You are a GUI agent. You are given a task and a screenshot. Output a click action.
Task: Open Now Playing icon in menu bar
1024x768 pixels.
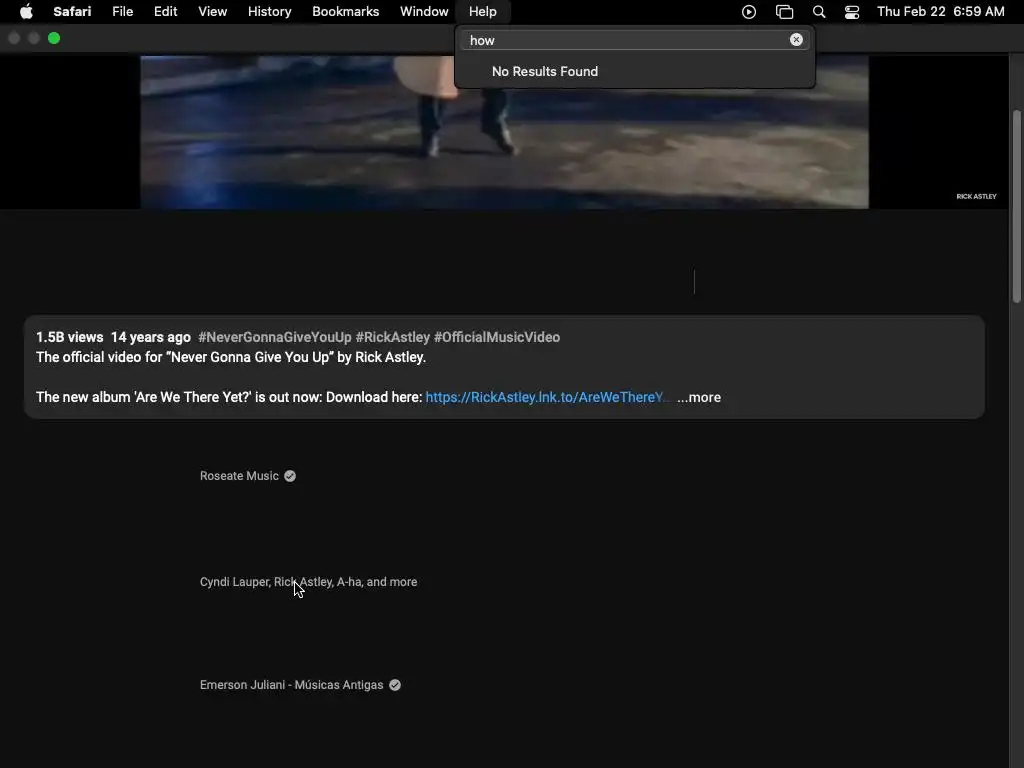click(749, 12)
